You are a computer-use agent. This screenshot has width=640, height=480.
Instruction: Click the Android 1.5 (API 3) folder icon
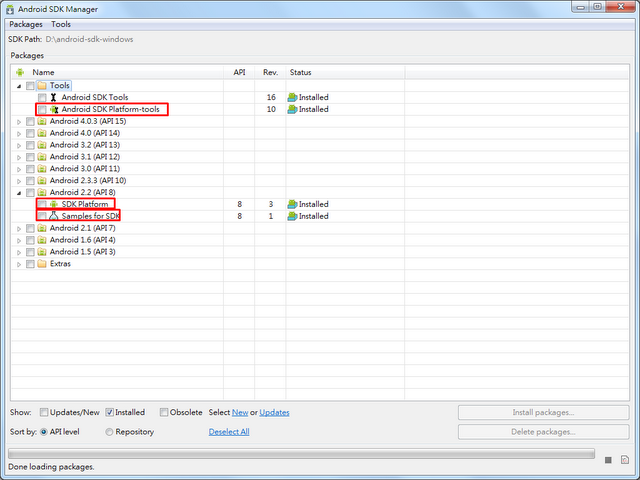click(42, 251)
